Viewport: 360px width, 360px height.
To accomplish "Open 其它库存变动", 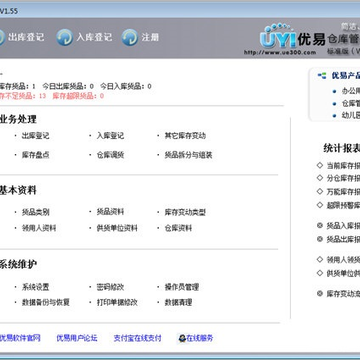I will (185, 136).
